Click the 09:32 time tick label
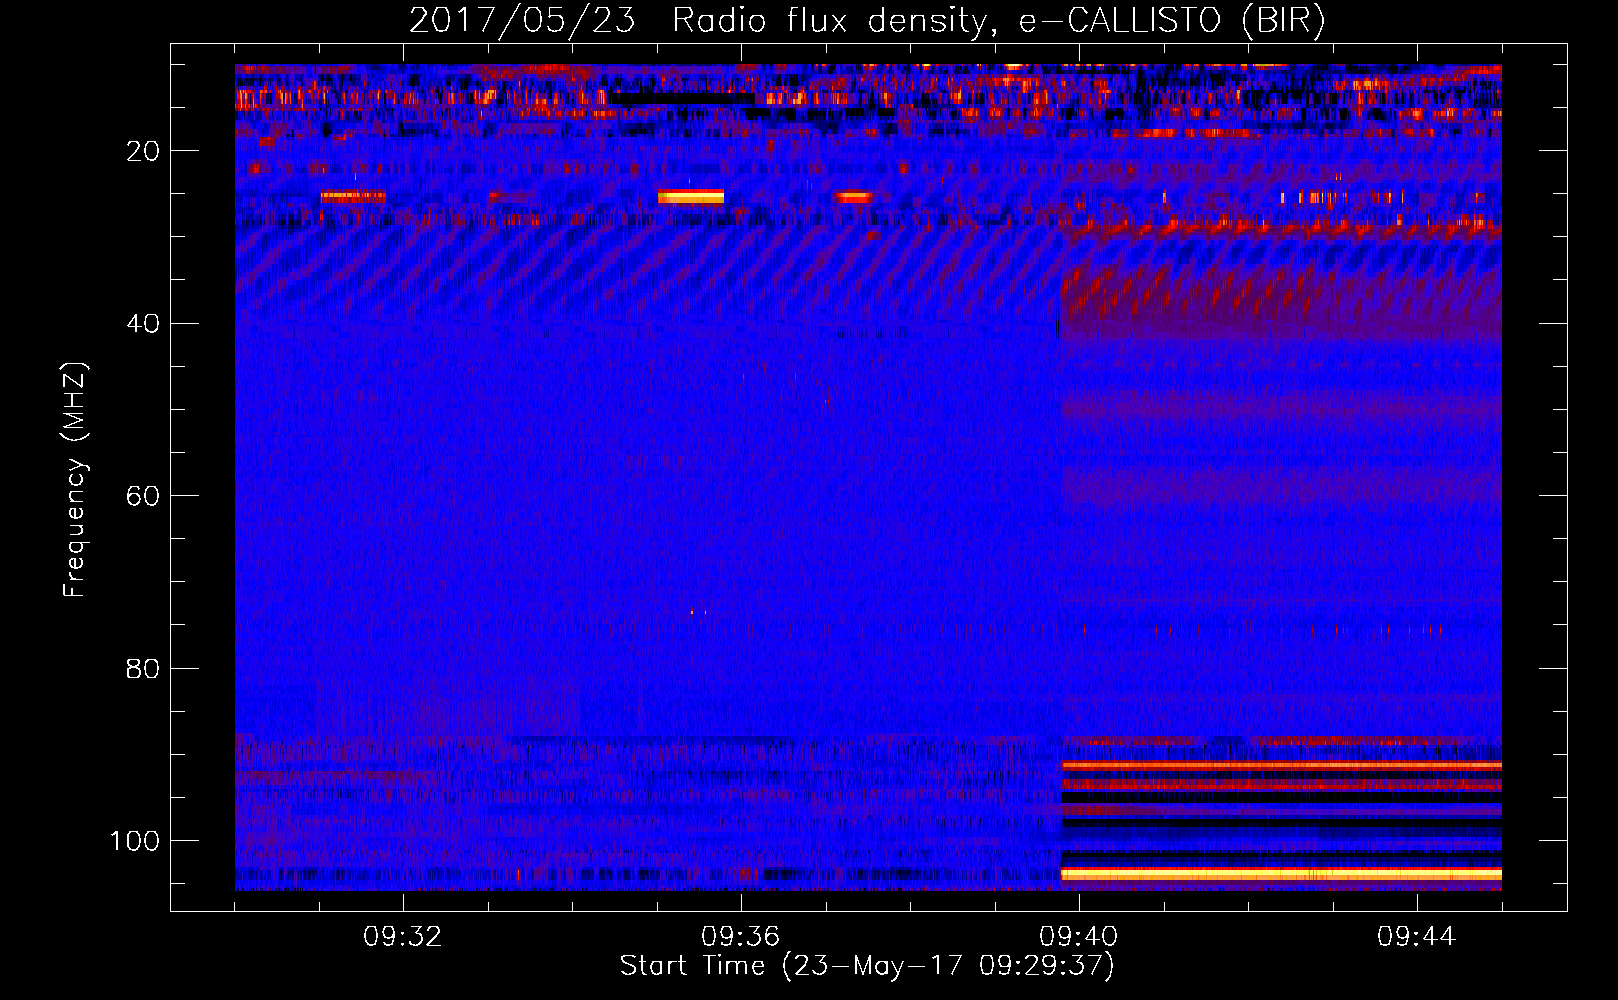The width and height of the screenshot is (1618, 1000). tap(403, 937)
